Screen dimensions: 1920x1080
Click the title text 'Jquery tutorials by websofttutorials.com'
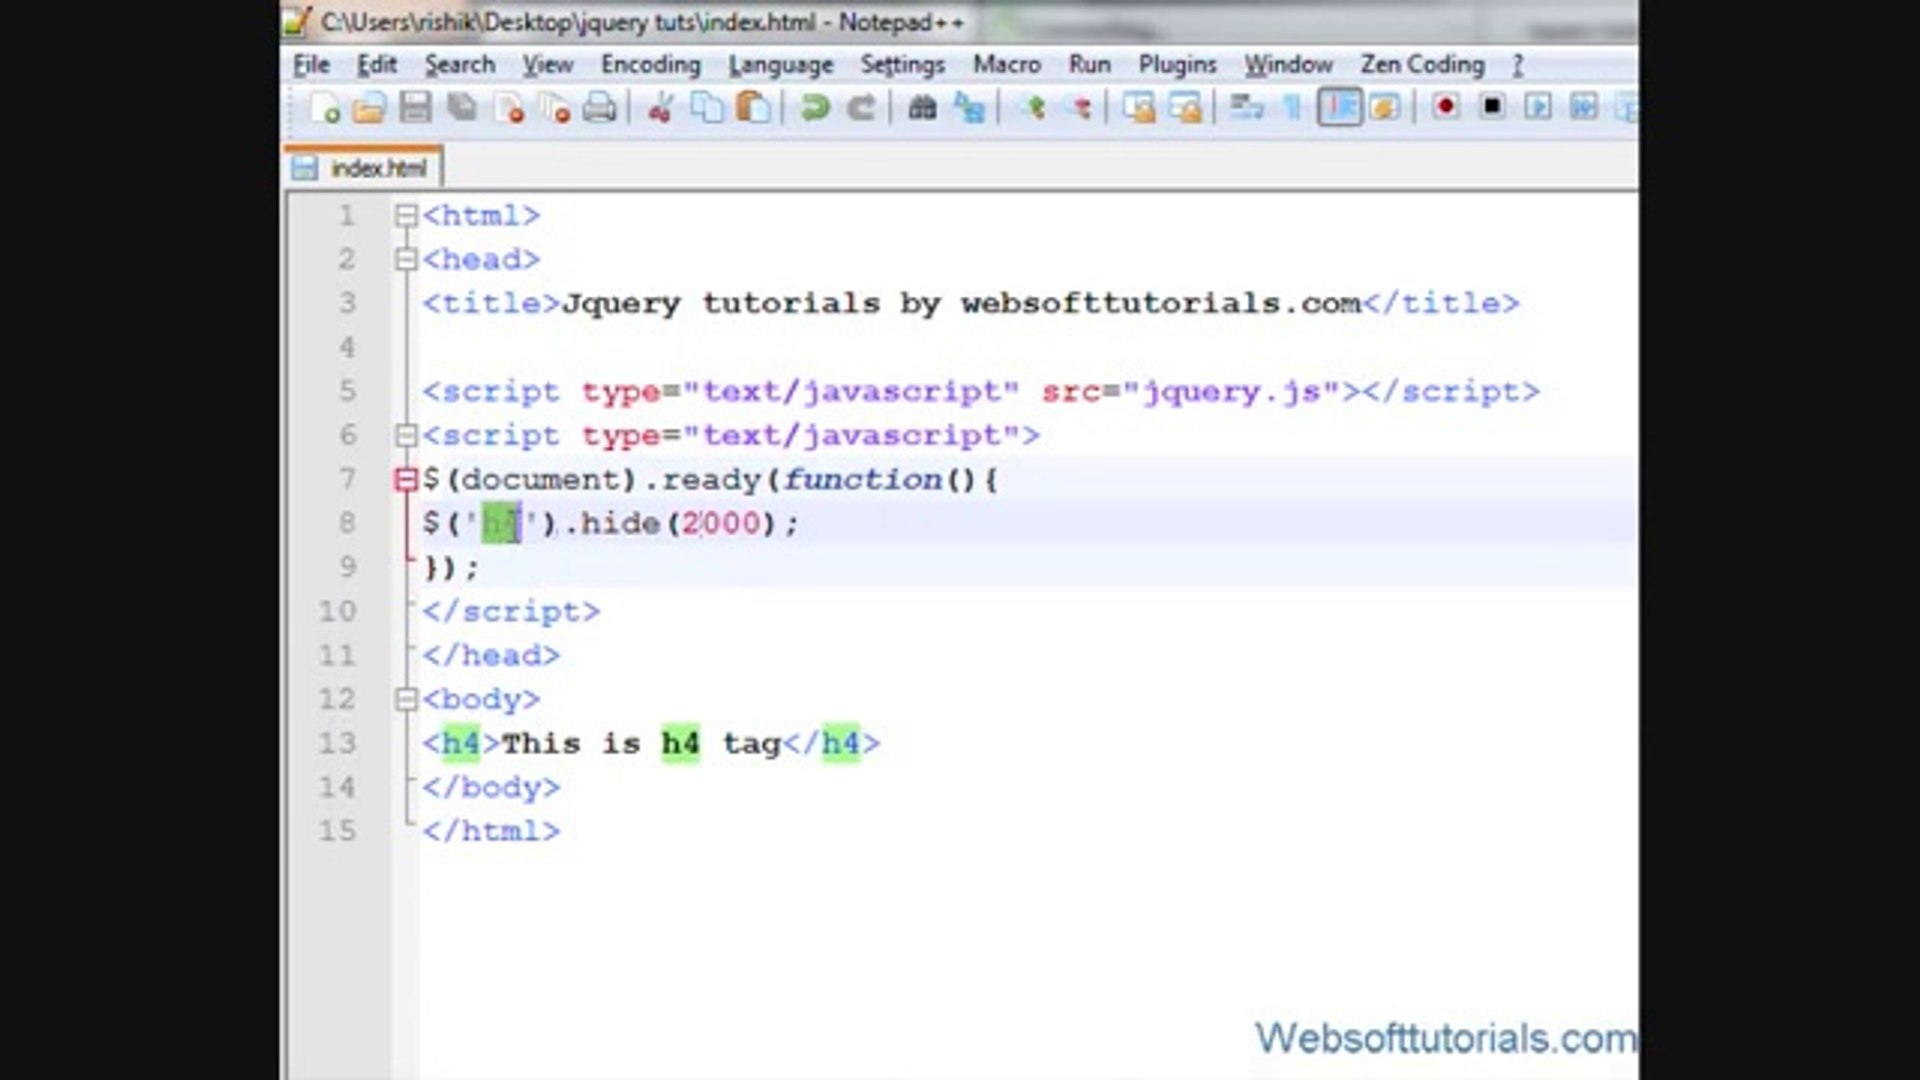click(961, 304)
